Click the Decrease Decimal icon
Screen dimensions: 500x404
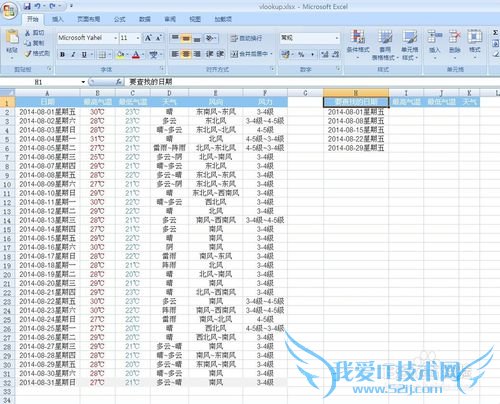(335, 54)
